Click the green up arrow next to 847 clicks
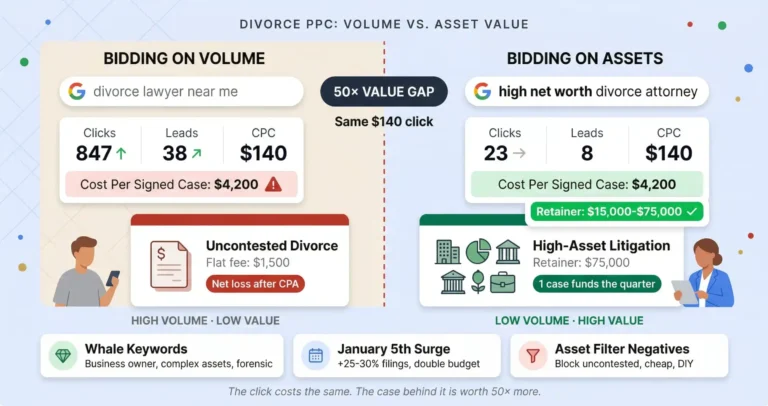Image resolution: width=768 pixels, height=406 pixels. click(x=120, y=154)
